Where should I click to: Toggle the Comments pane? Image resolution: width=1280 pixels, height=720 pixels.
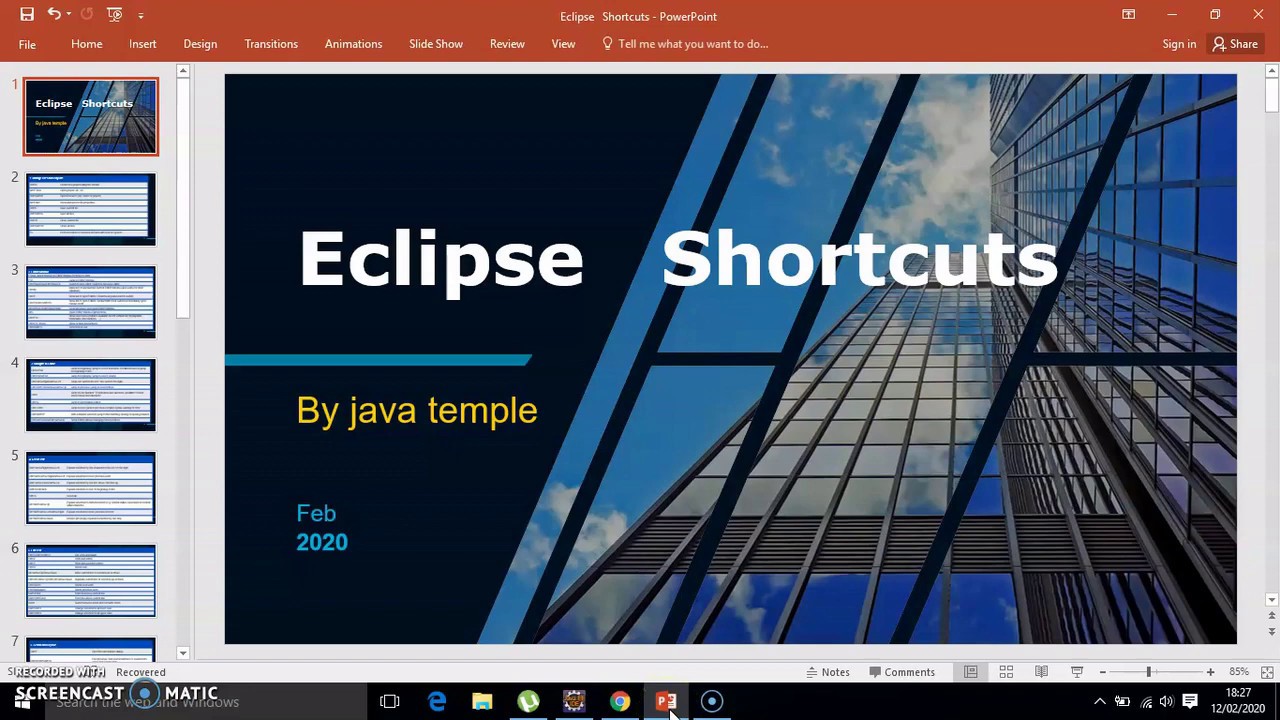pyautogui.click(x=902, y=672)
